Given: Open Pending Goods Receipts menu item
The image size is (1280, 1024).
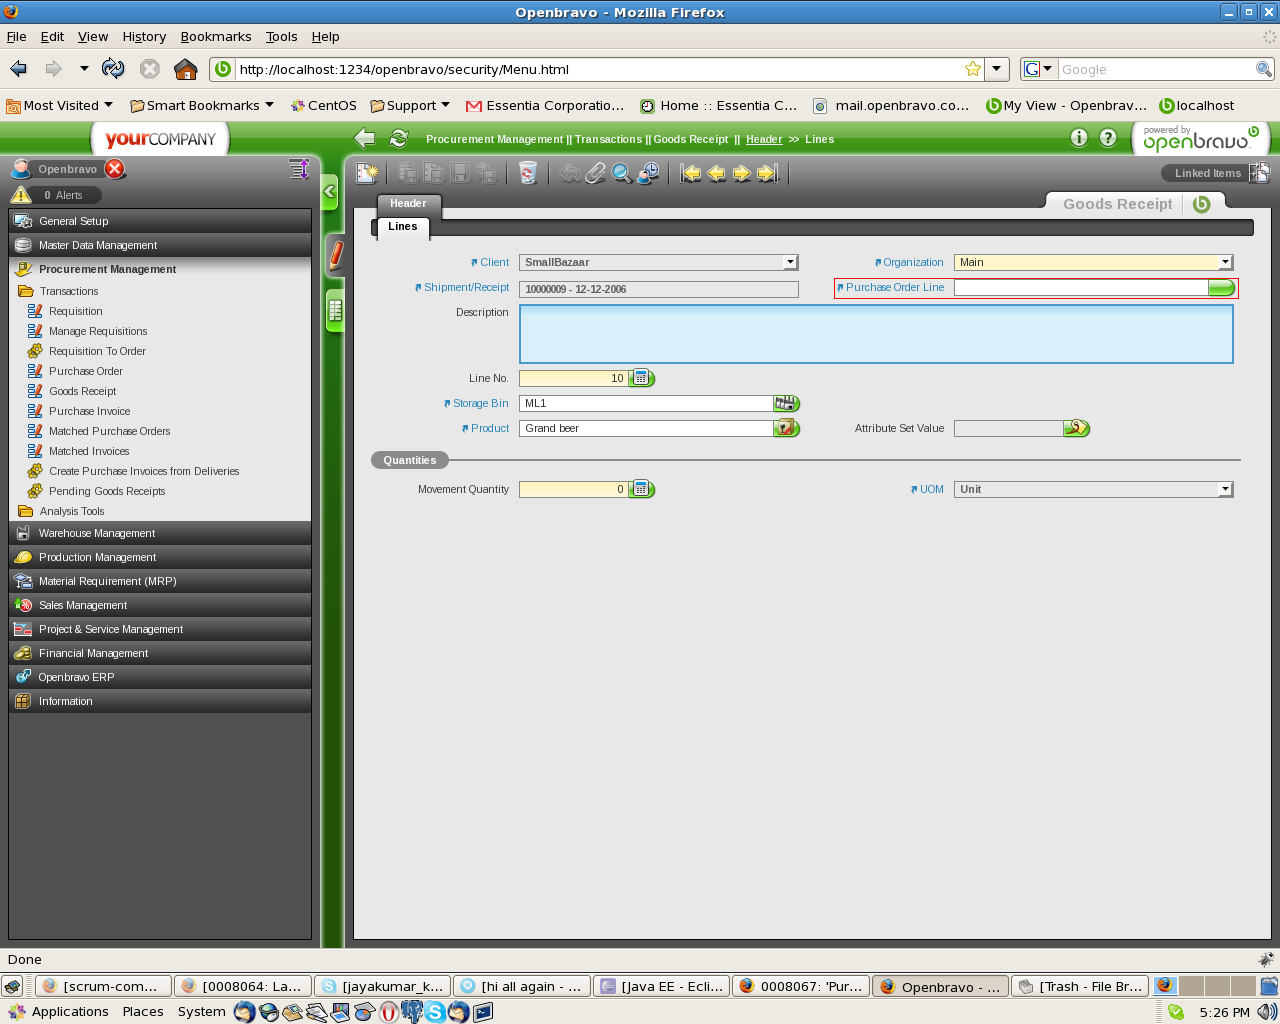Looking at the screenshot, I should (107, 491).
